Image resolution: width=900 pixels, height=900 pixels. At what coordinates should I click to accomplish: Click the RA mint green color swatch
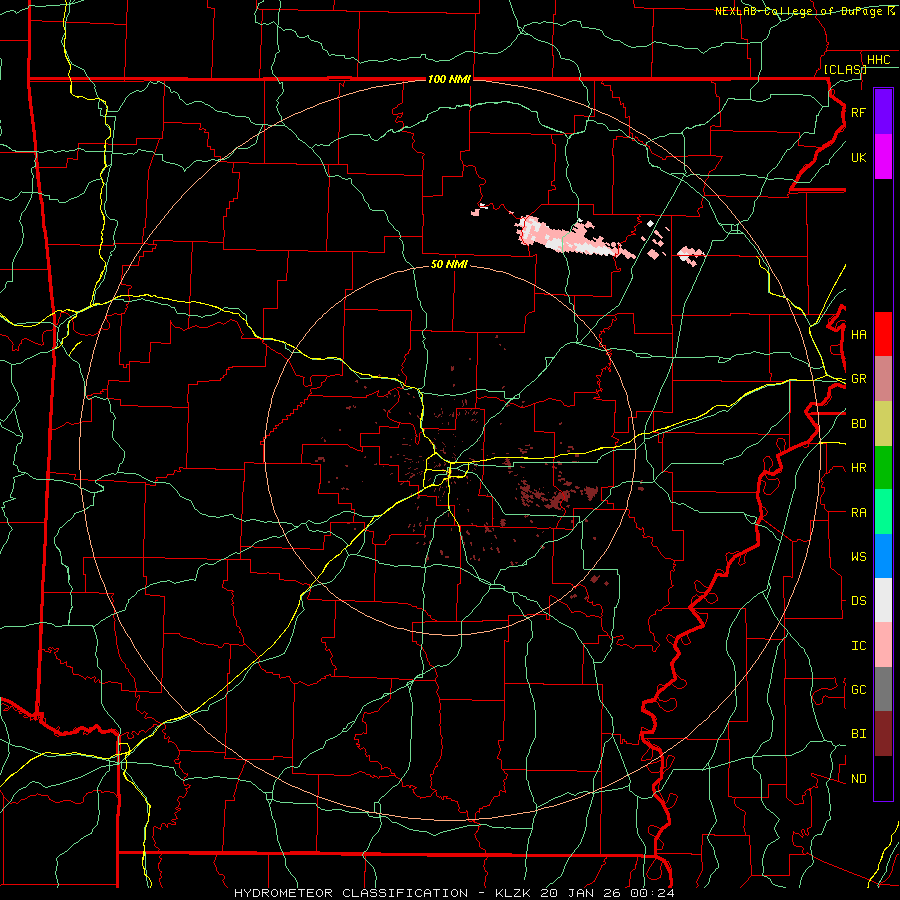click(x=883, y=511)
